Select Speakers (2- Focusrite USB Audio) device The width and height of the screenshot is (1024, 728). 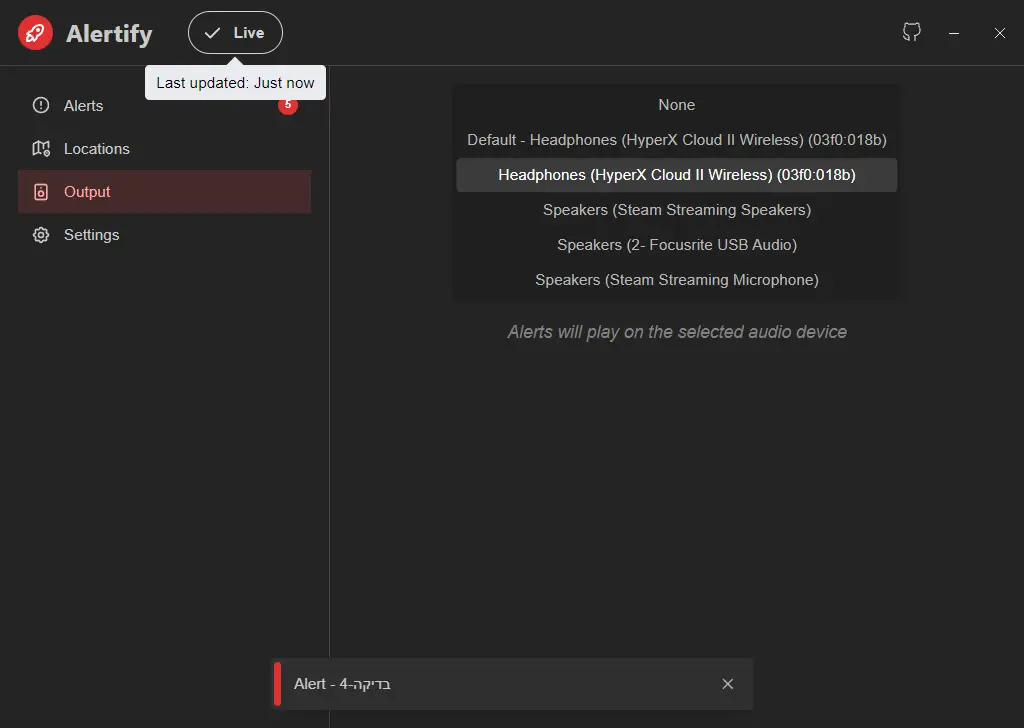[x=676, y=245]
